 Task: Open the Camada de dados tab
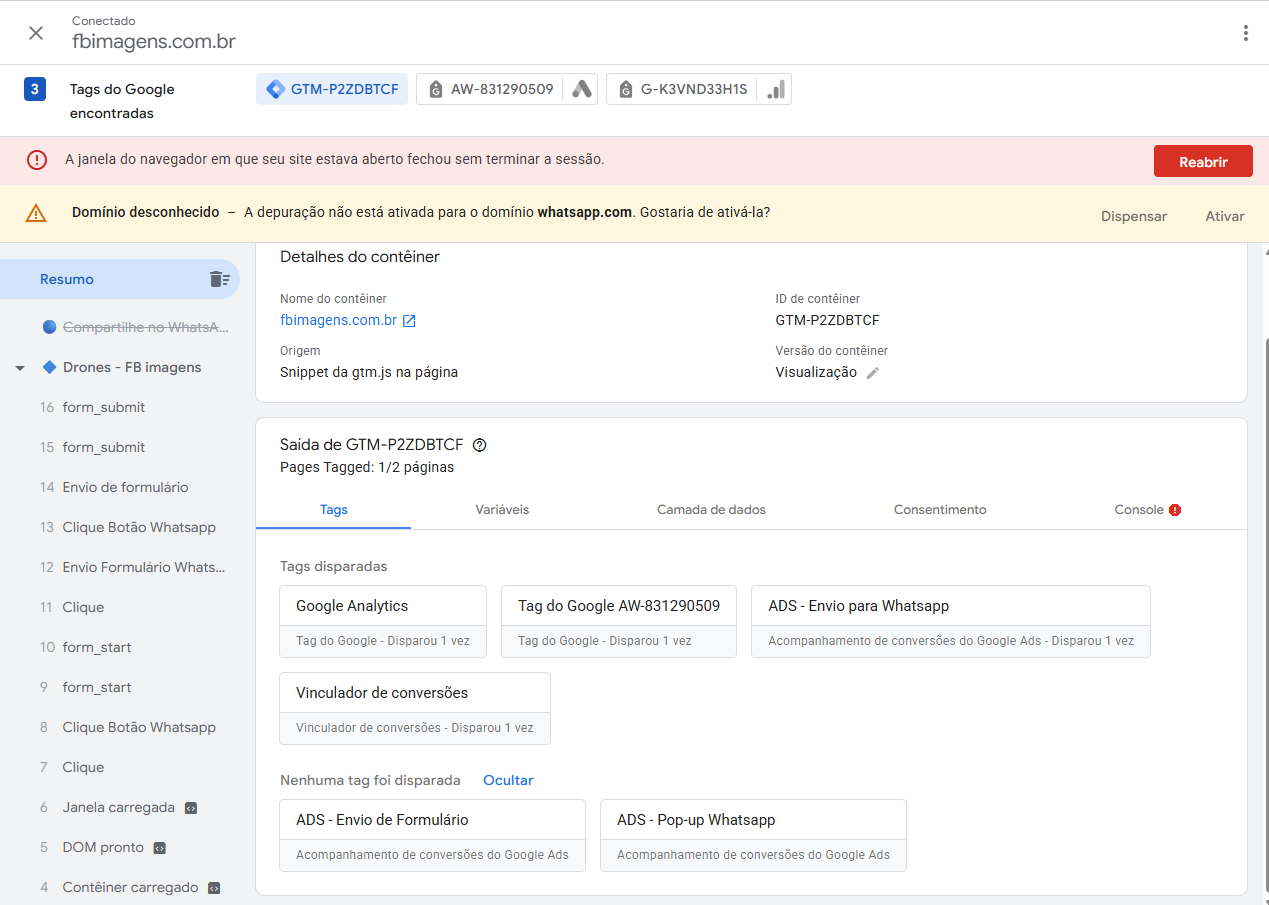pyautogui.click(x=711, y=510)
